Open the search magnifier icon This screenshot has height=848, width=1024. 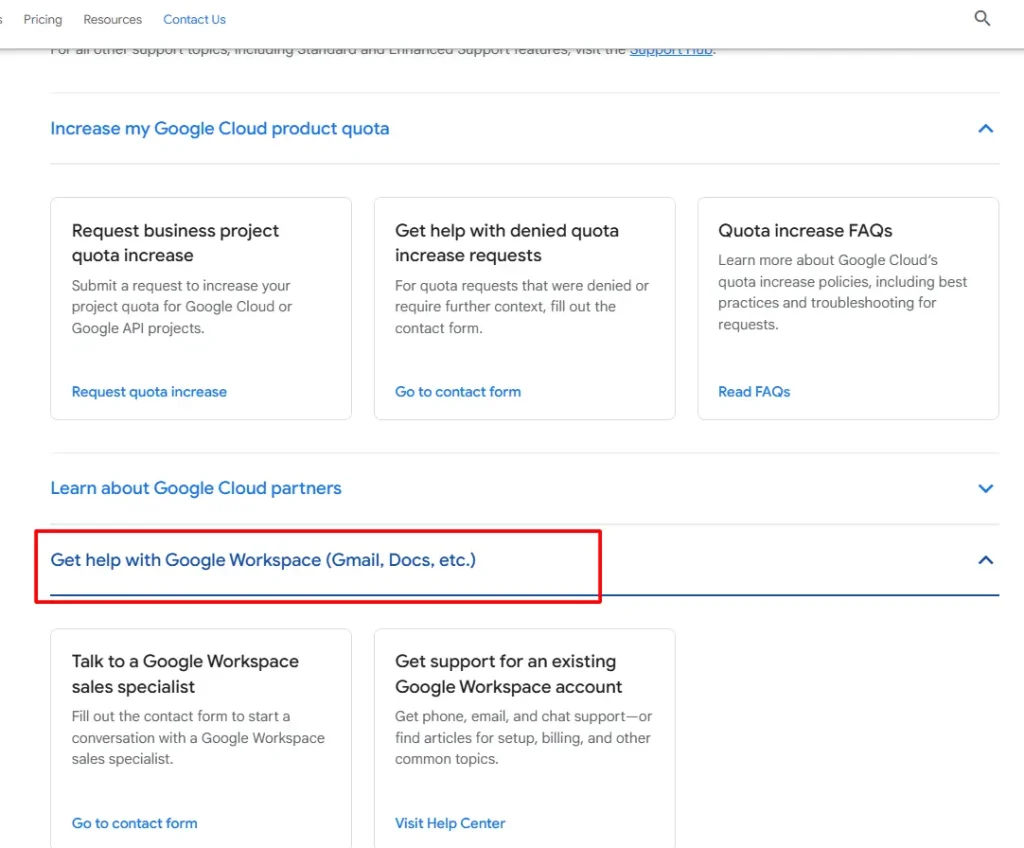982,18
